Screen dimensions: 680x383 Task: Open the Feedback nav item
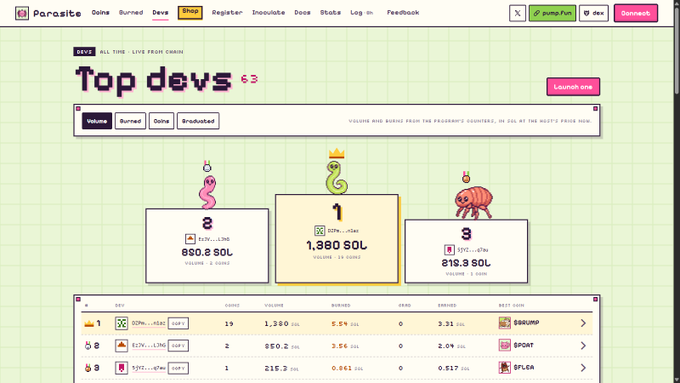(x=403, y=13)
